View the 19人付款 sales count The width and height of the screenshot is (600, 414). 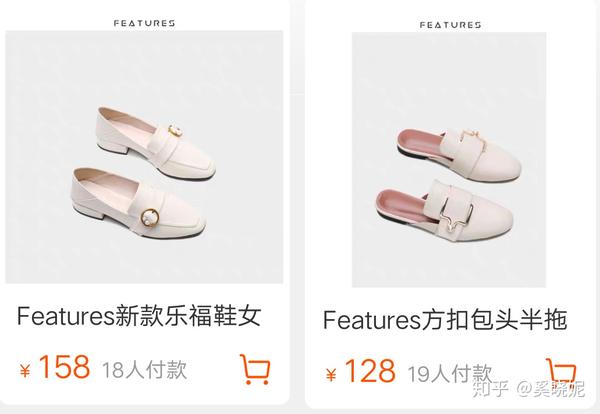click(450, 373)
